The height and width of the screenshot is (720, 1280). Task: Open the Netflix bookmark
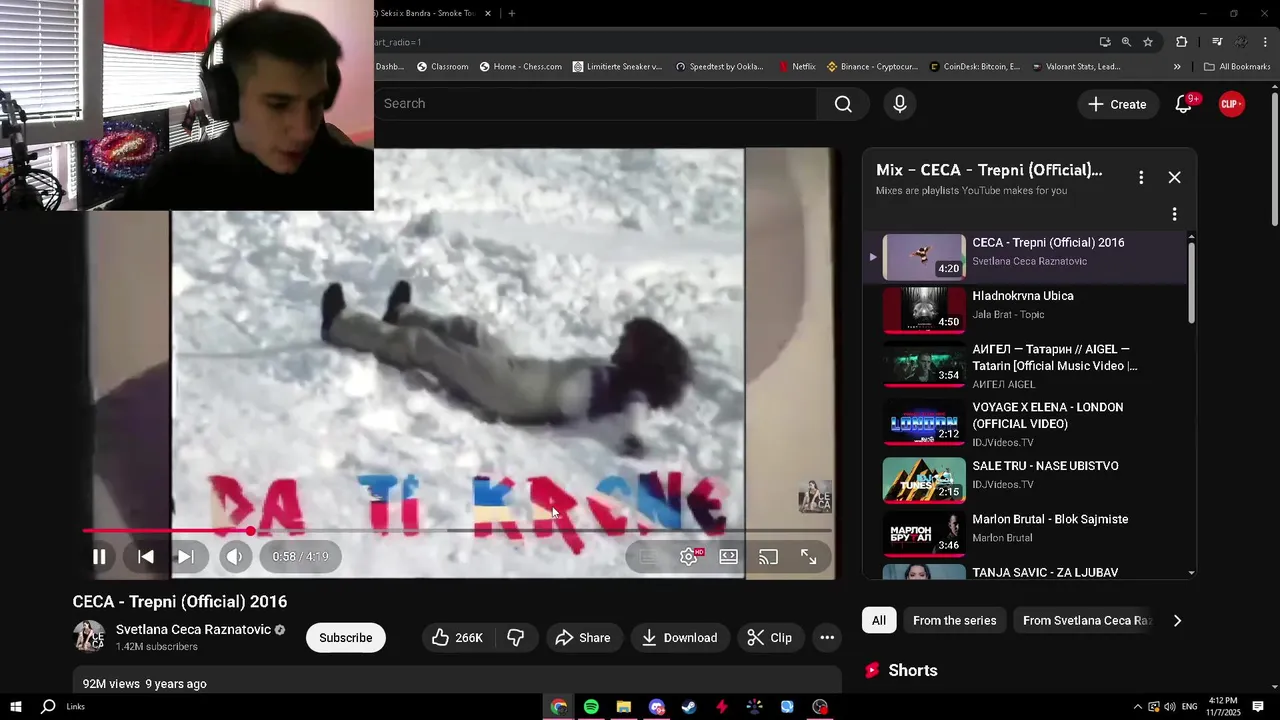[797, 67]
